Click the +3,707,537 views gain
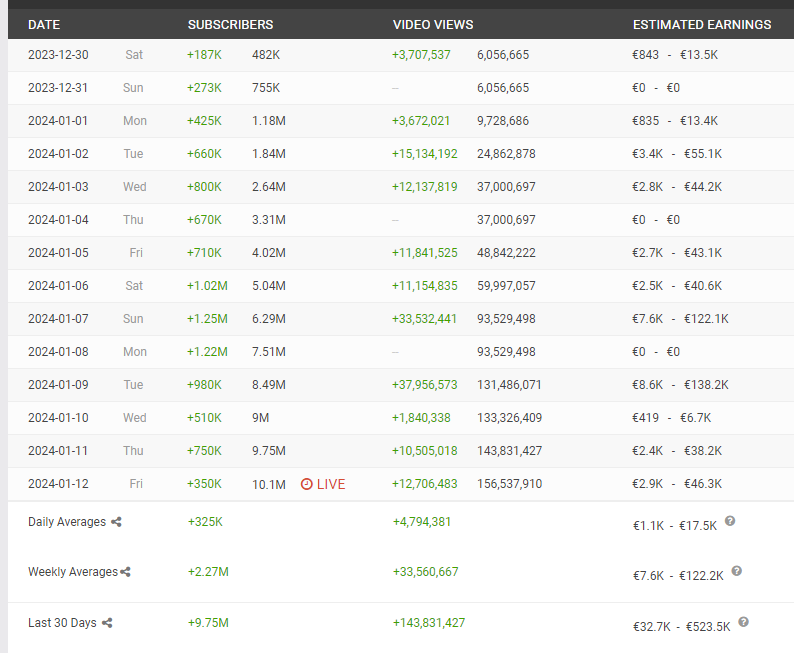794x653 pixels. (x=421, y=55)
